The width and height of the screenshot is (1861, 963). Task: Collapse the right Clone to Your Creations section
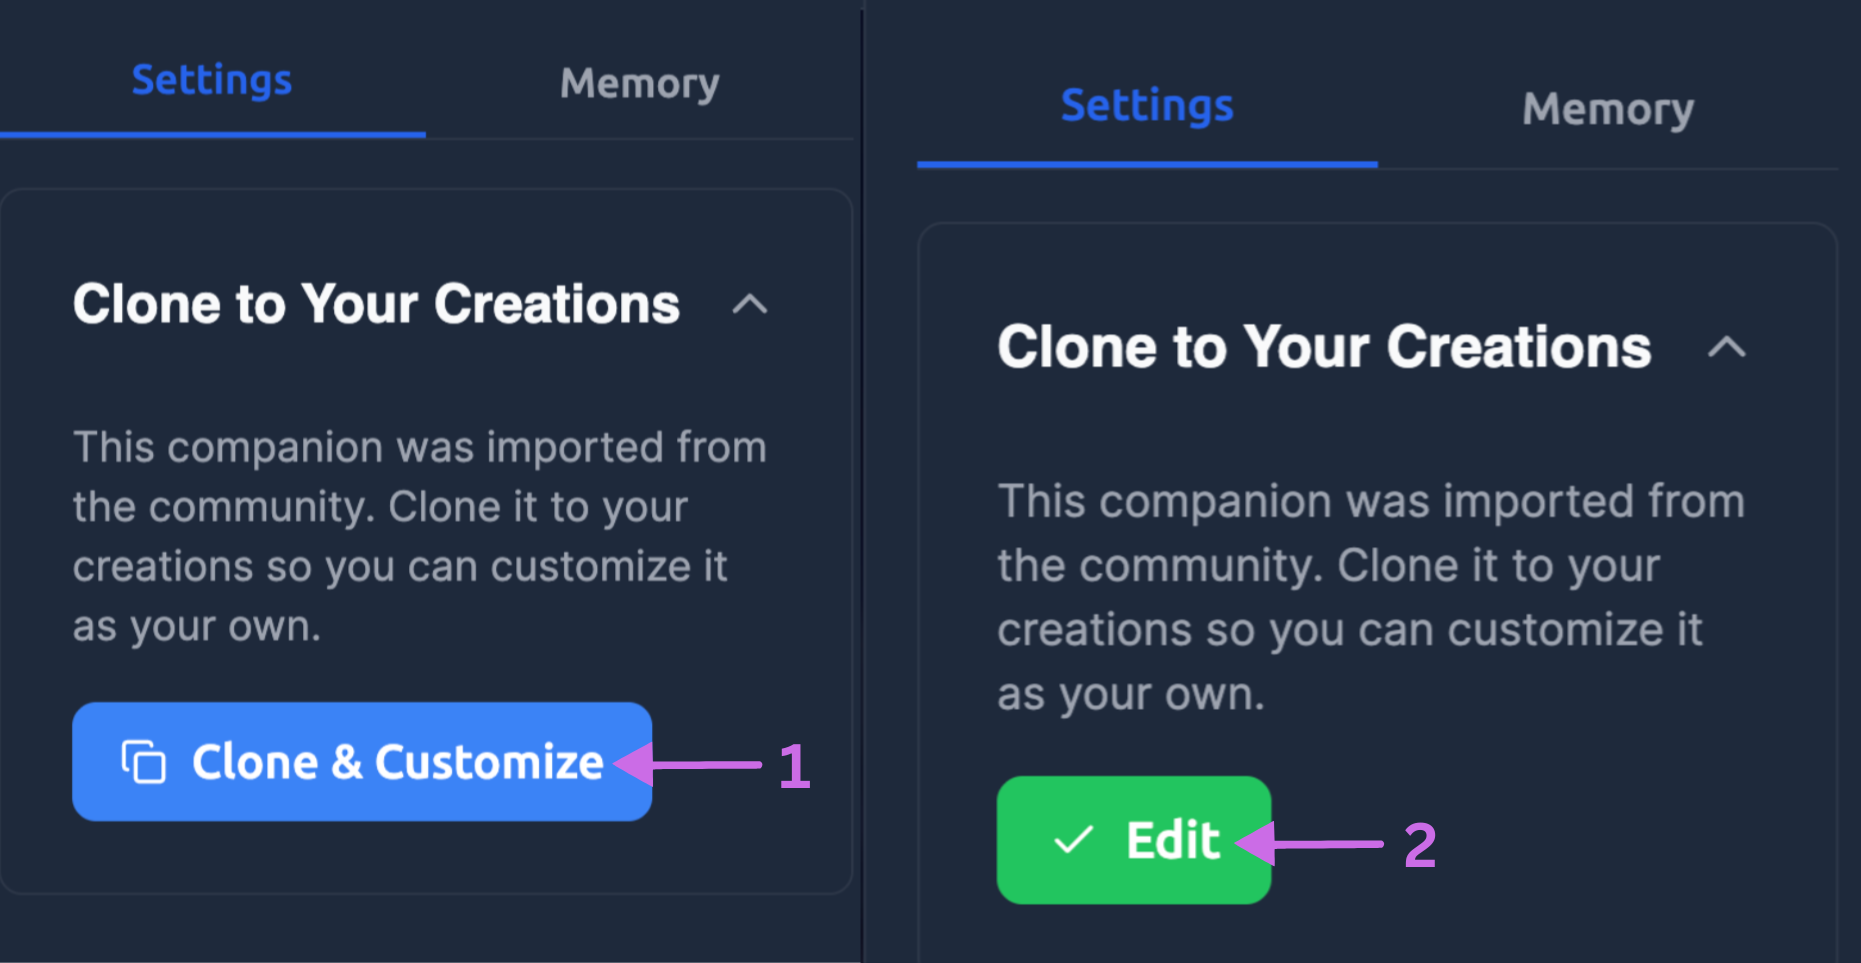coord(1726,347)
